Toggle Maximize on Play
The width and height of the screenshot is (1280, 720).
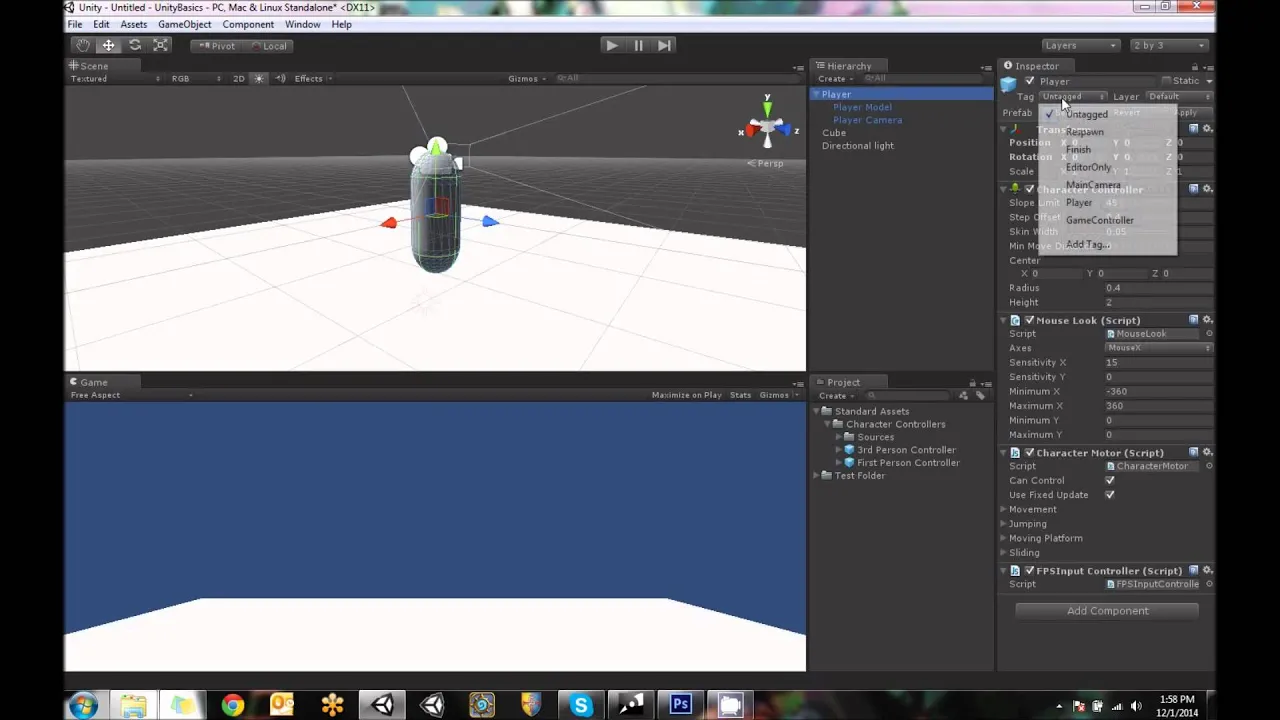tap(686, 395)
